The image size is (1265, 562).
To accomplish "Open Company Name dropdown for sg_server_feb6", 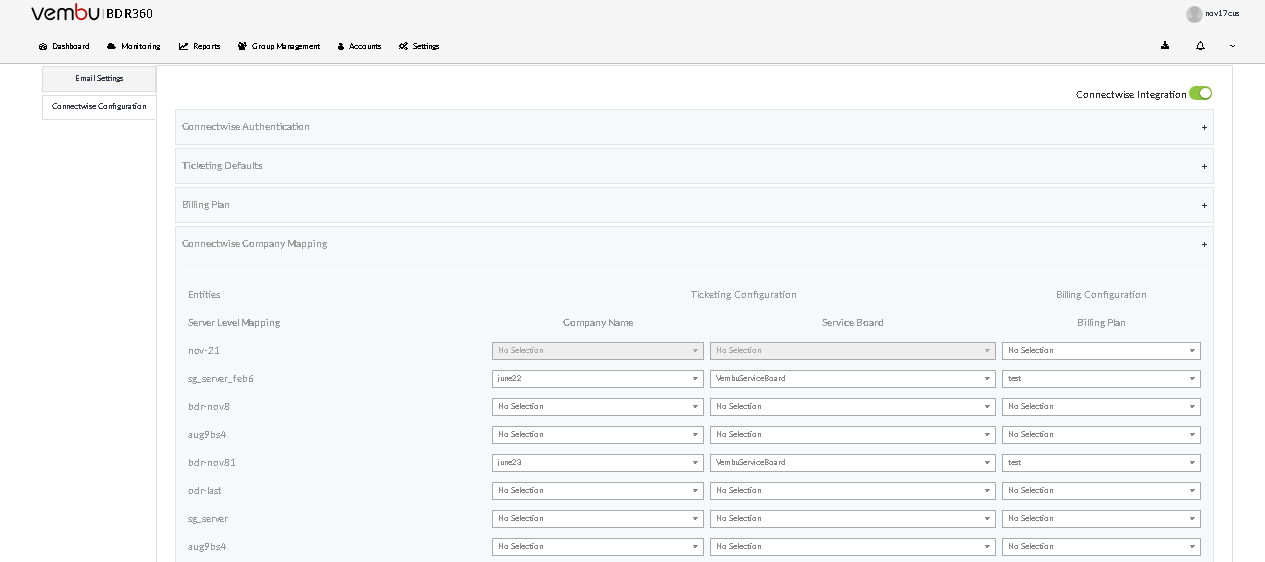I will [598, 379].
